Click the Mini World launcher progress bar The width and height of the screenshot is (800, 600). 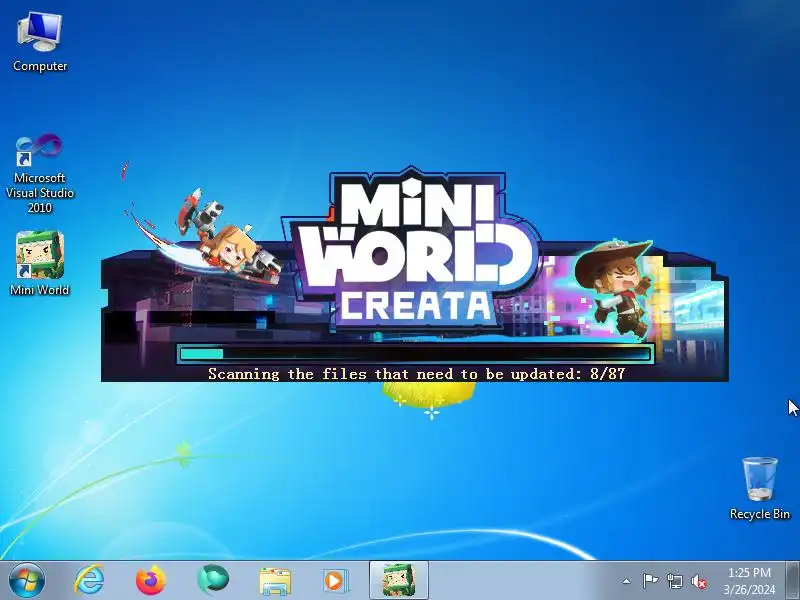coord(415,354)
